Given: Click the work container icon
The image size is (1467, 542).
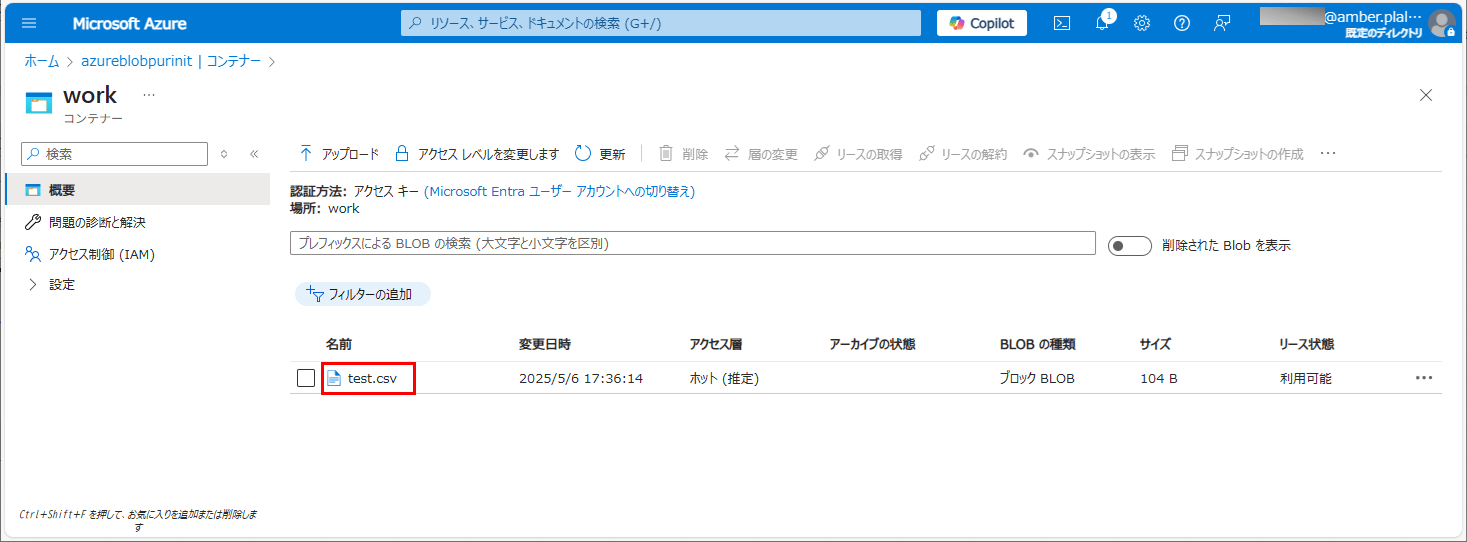Looking at the screenshot, I should 39,103.
